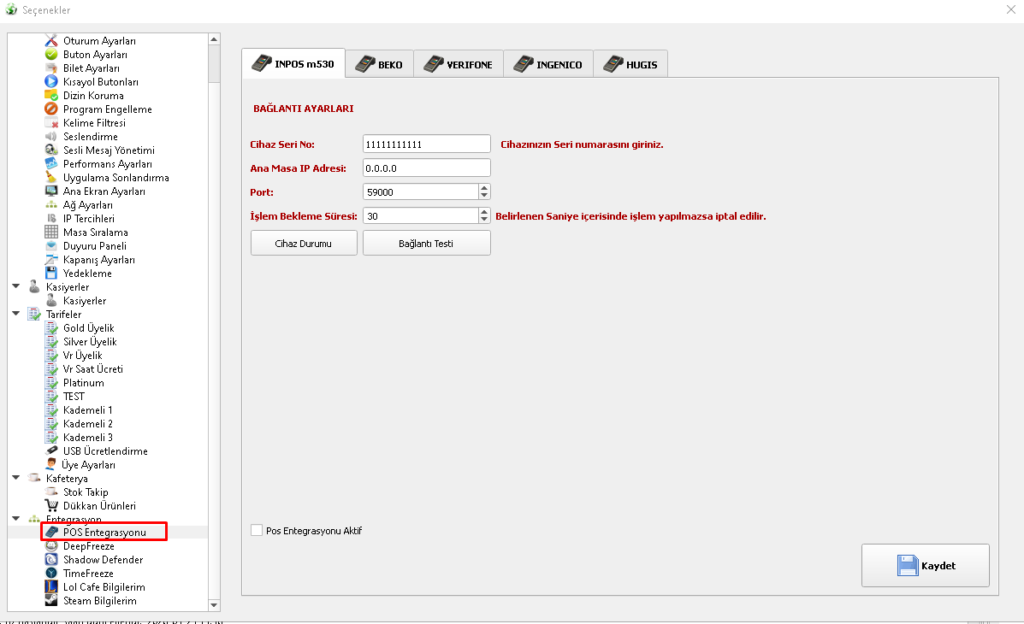Collapse the Tarifeler tree group

[16, 314]
